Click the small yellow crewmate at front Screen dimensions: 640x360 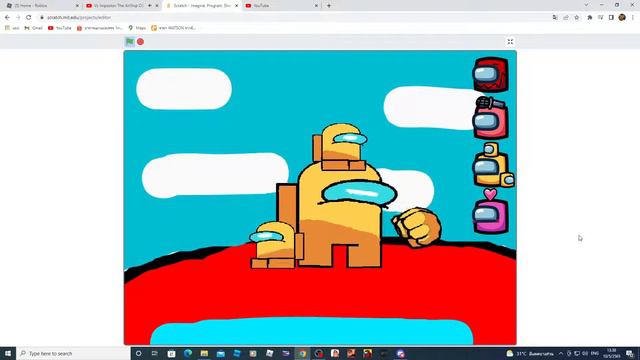coord(276,245)
